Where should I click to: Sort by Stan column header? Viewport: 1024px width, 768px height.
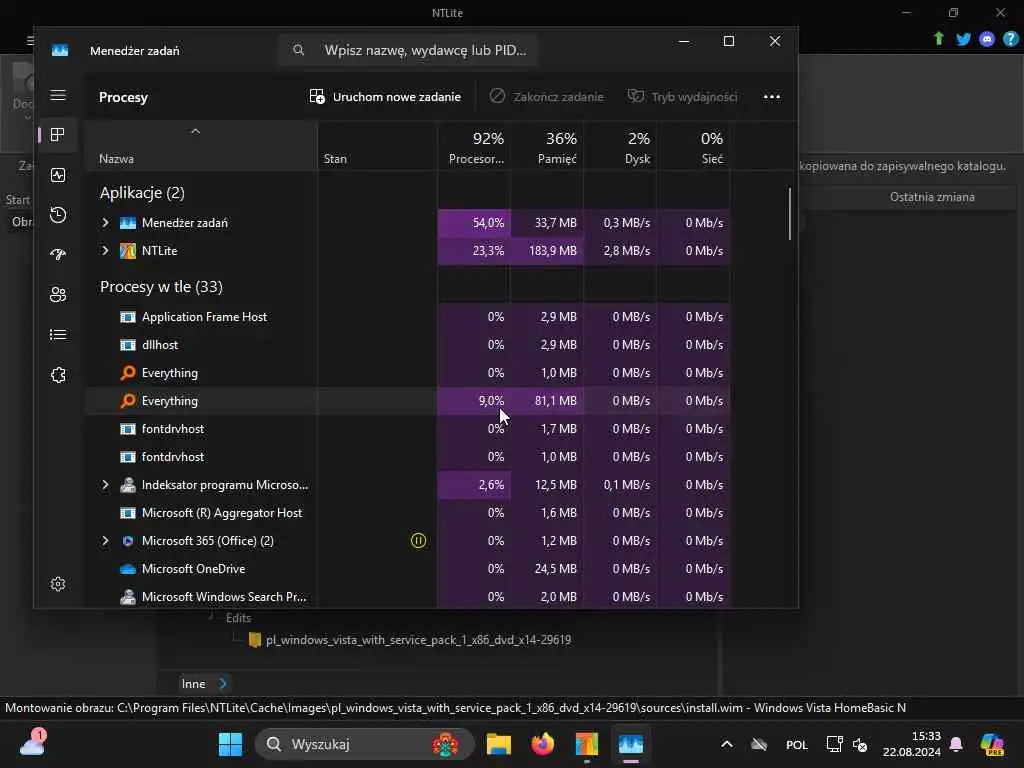pyautogui.click(x=377, y=148)
